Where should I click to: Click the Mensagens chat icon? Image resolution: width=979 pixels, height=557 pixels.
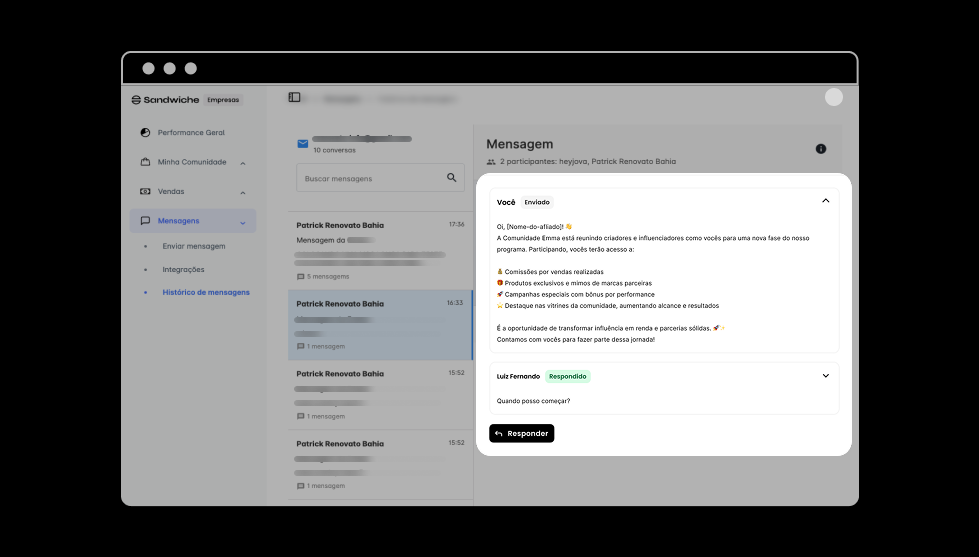145,220
